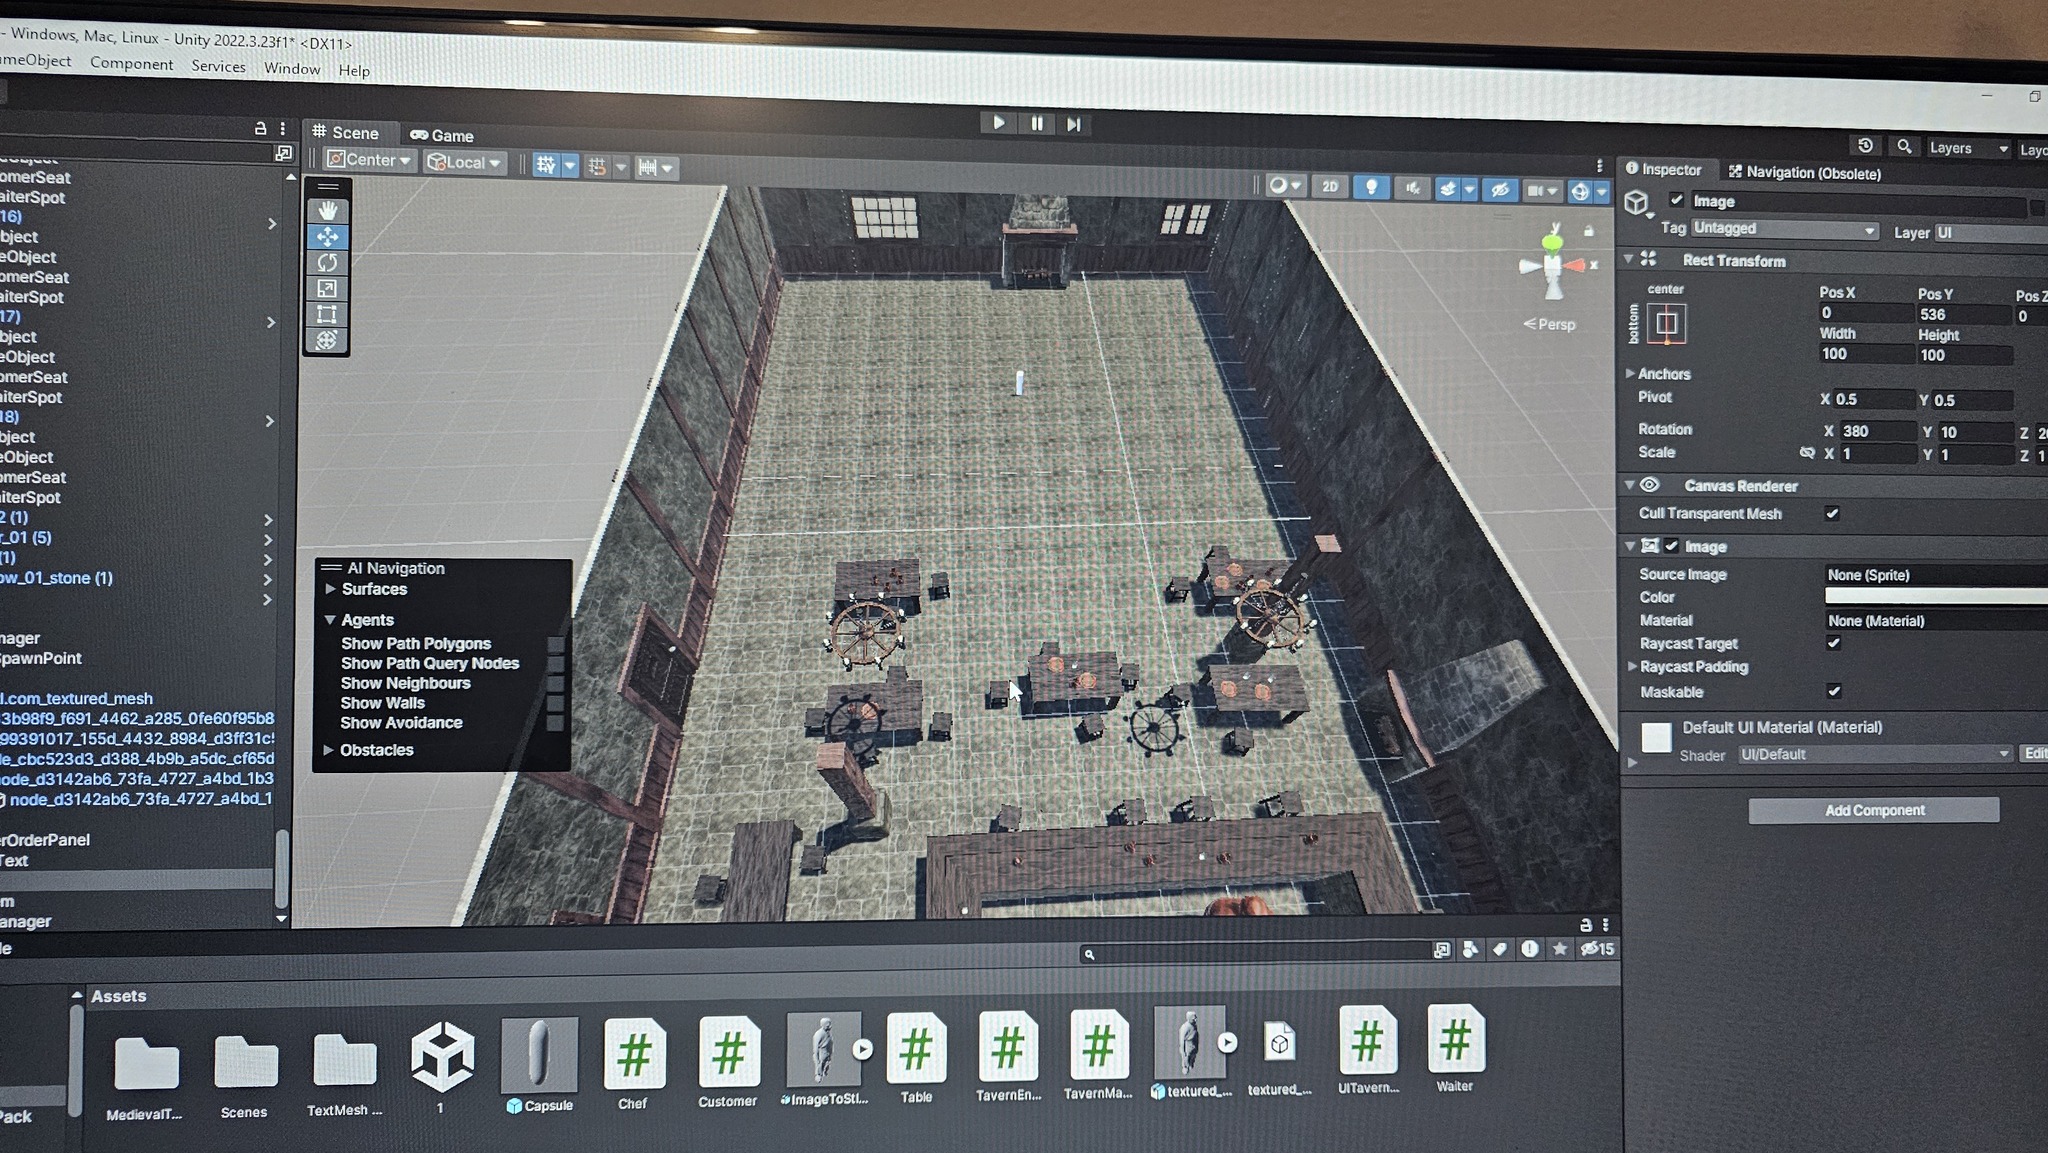The image size is (2048, 1153).
Task: Disable the Raycast Target checkbox
Action: (1833, 643)
